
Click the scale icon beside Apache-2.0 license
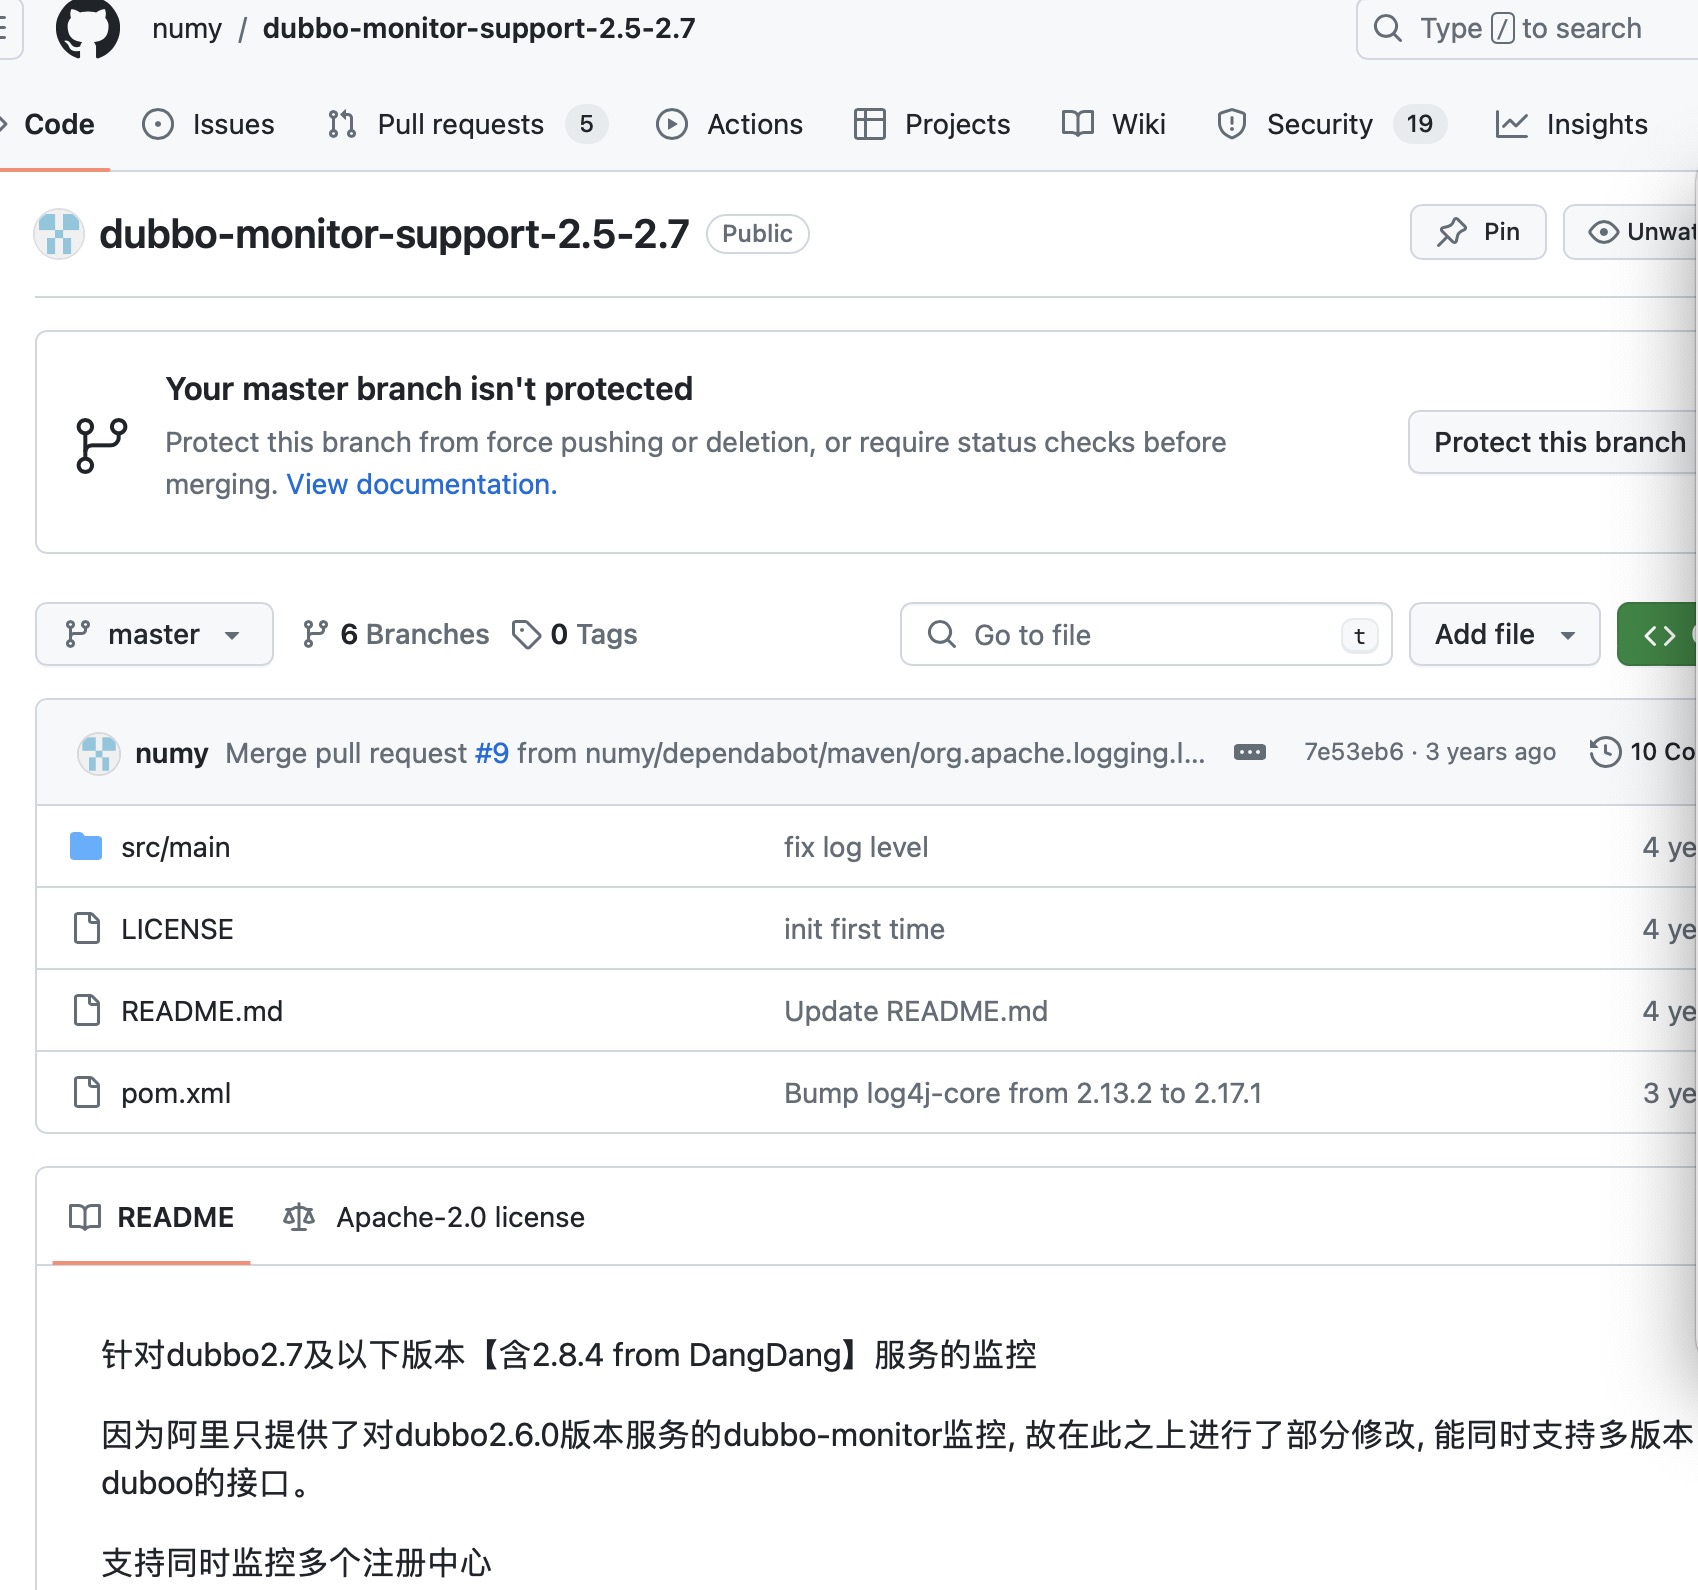(299, 1217)
